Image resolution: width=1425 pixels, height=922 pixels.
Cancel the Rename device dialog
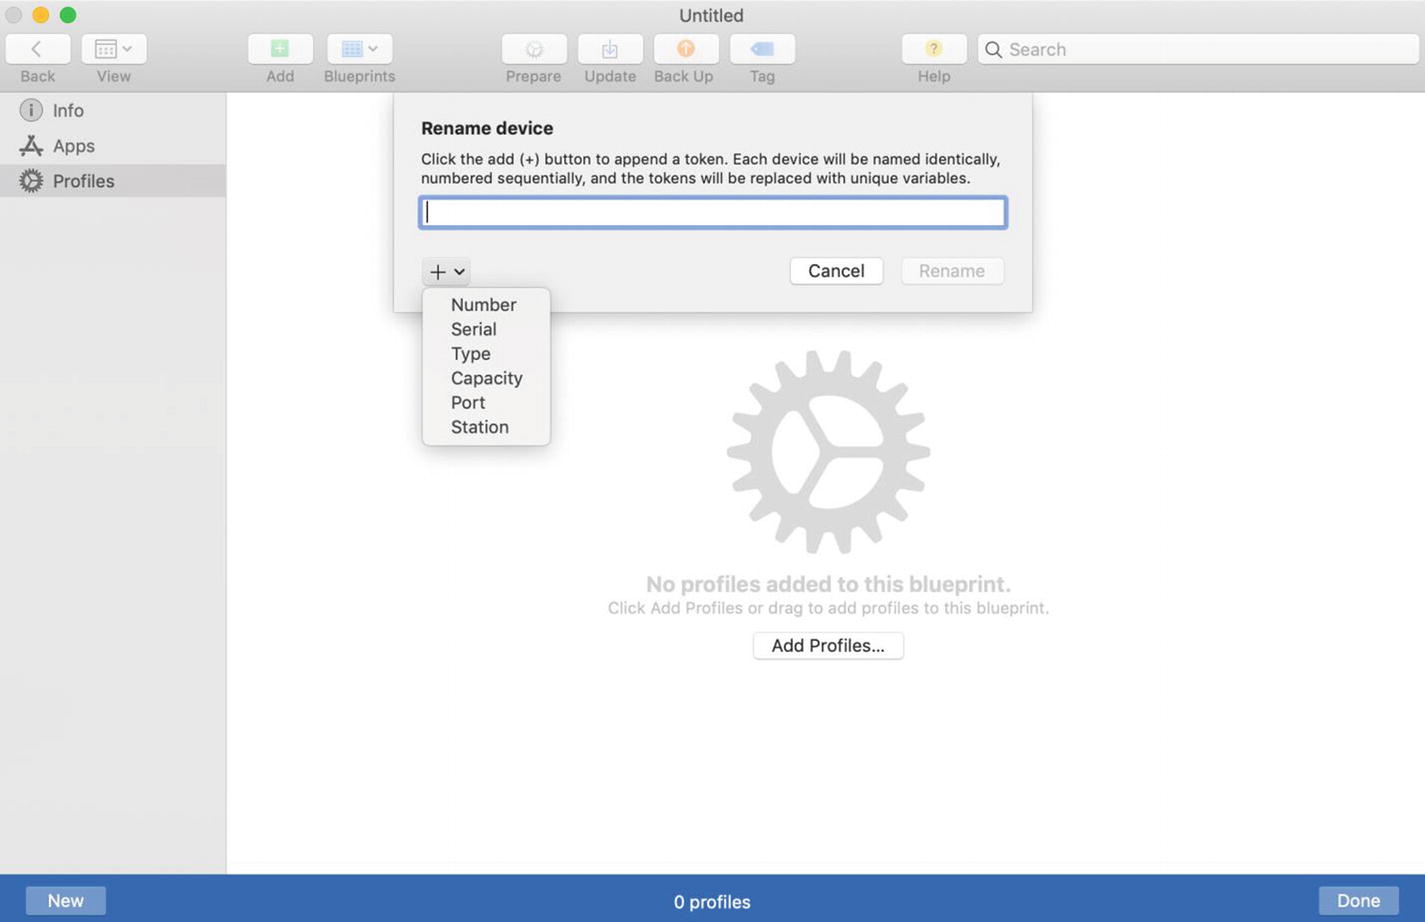(x=836, y=271)
